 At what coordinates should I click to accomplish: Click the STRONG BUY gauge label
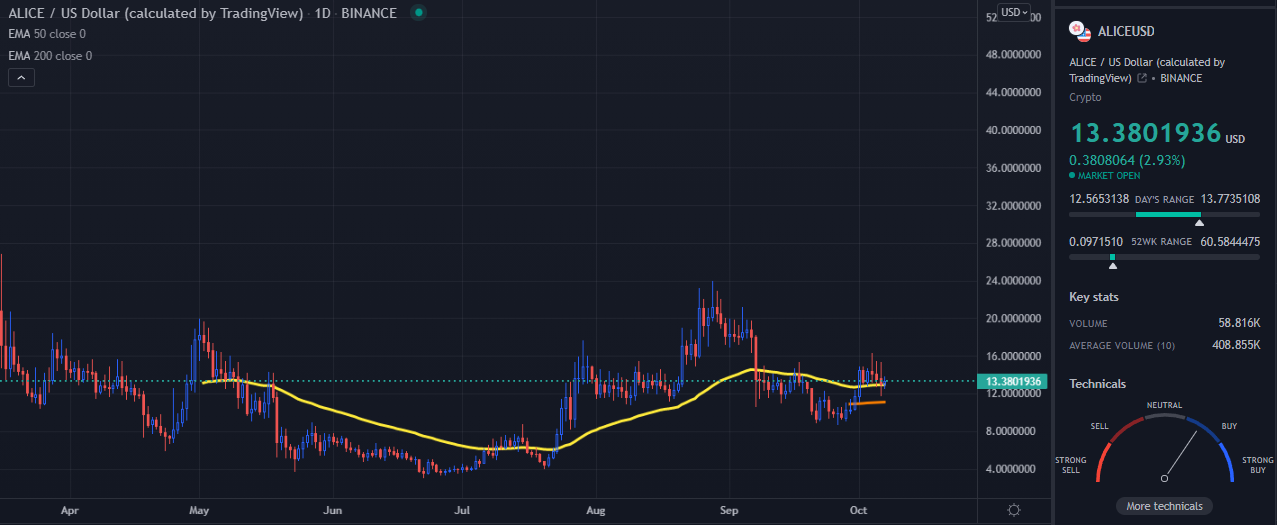point(1258,465)
